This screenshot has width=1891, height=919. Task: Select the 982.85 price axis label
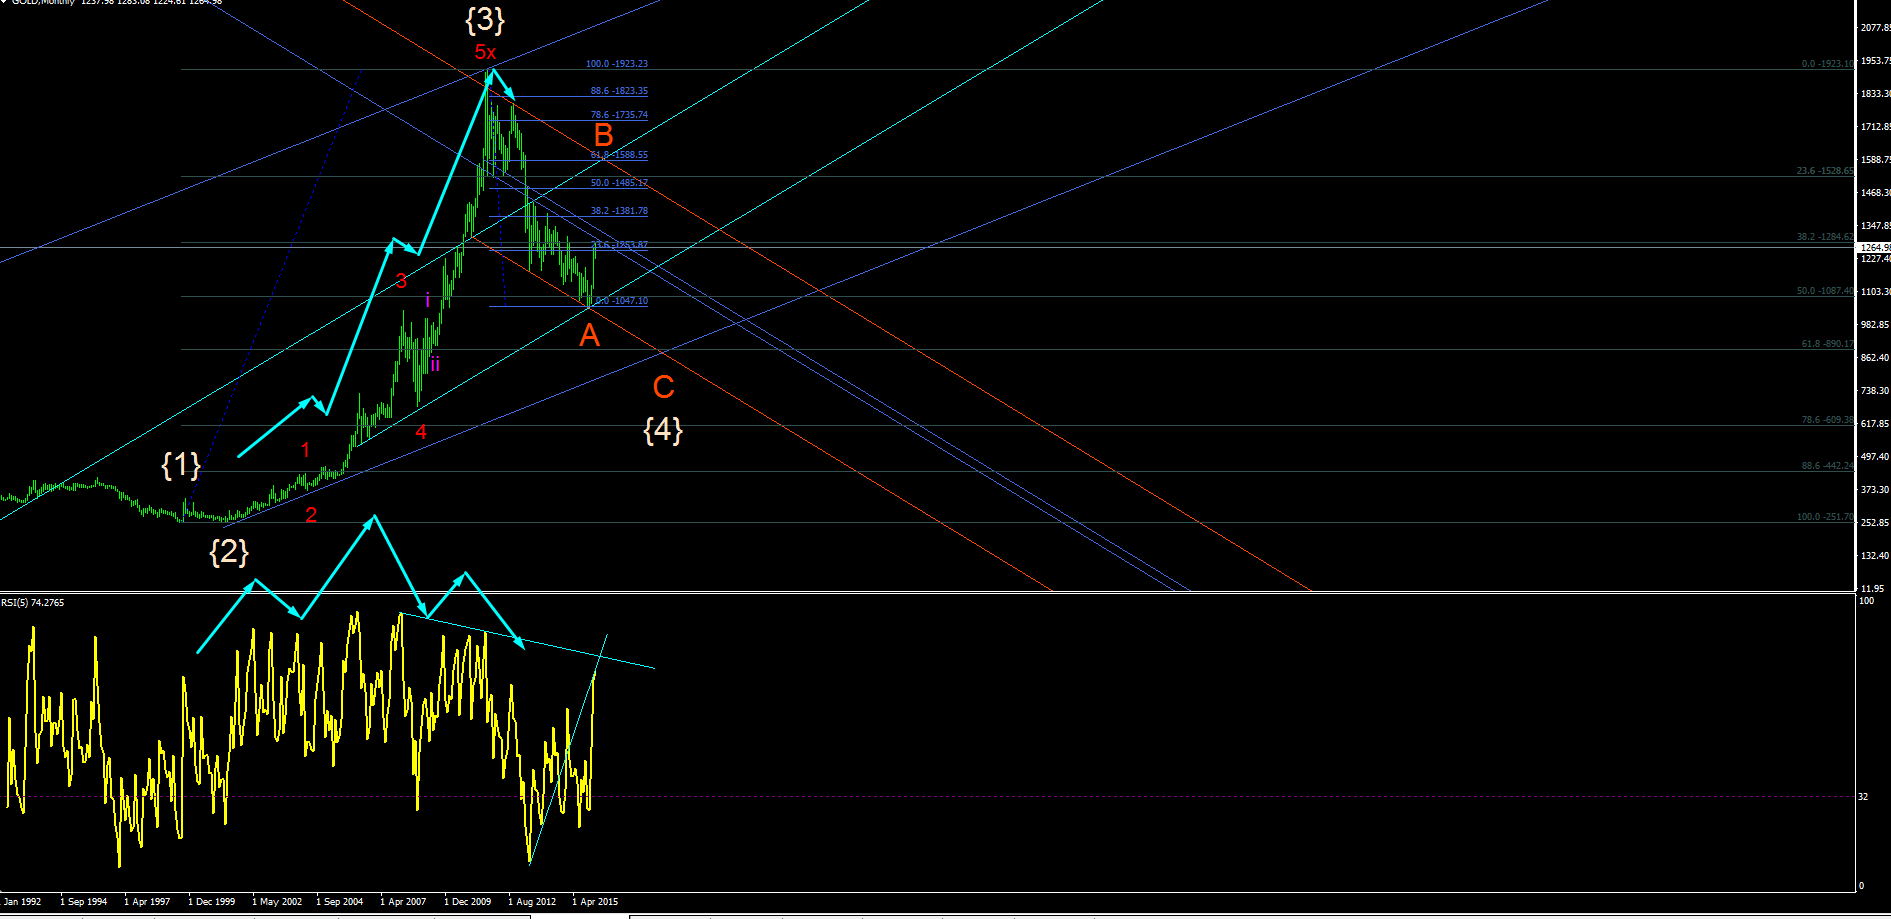click(1875, 325)
